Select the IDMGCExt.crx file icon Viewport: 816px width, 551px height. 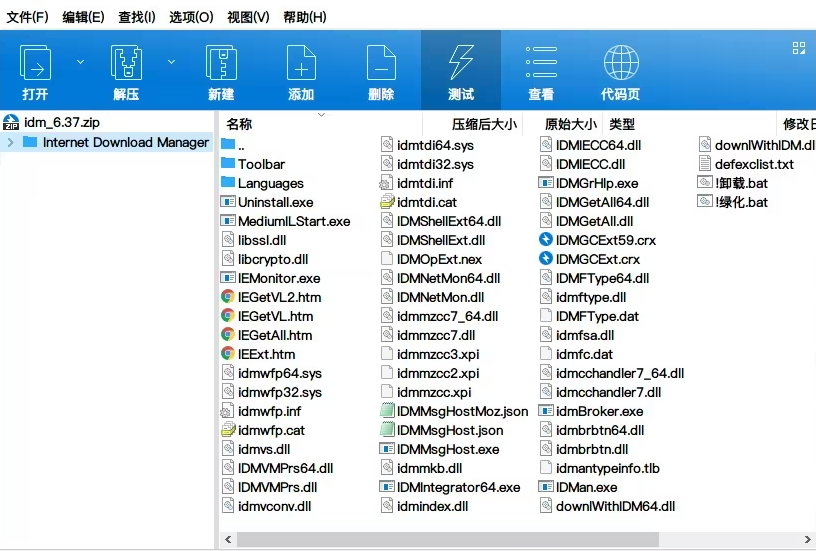545,259
